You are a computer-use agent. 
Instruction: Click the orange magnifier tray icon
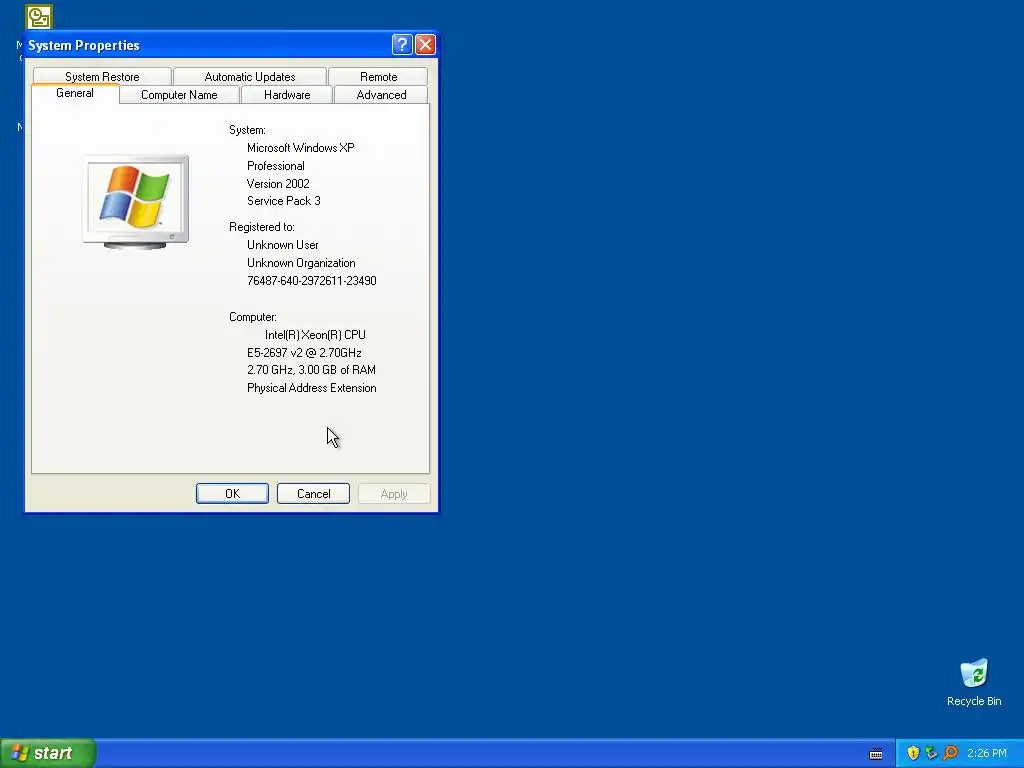(x=950, y=753)
